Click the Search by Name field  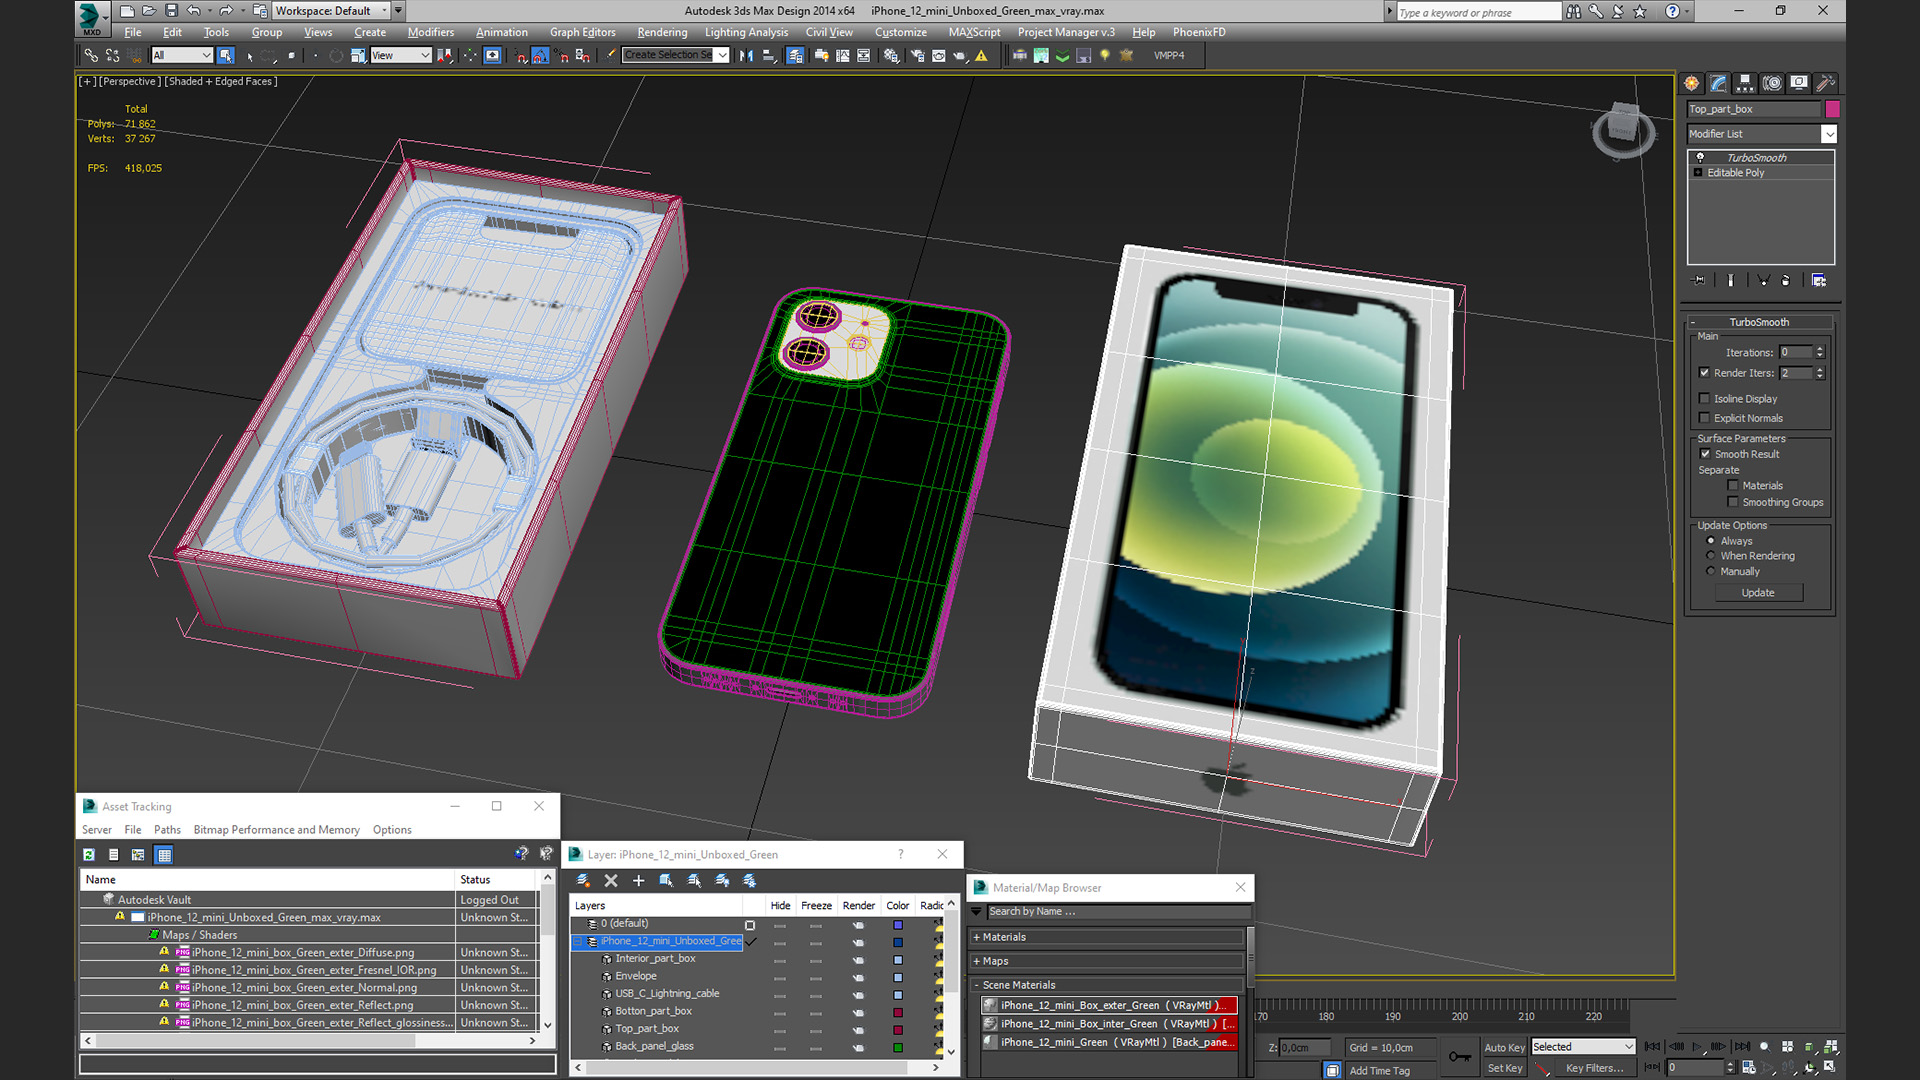[1118, 912]
